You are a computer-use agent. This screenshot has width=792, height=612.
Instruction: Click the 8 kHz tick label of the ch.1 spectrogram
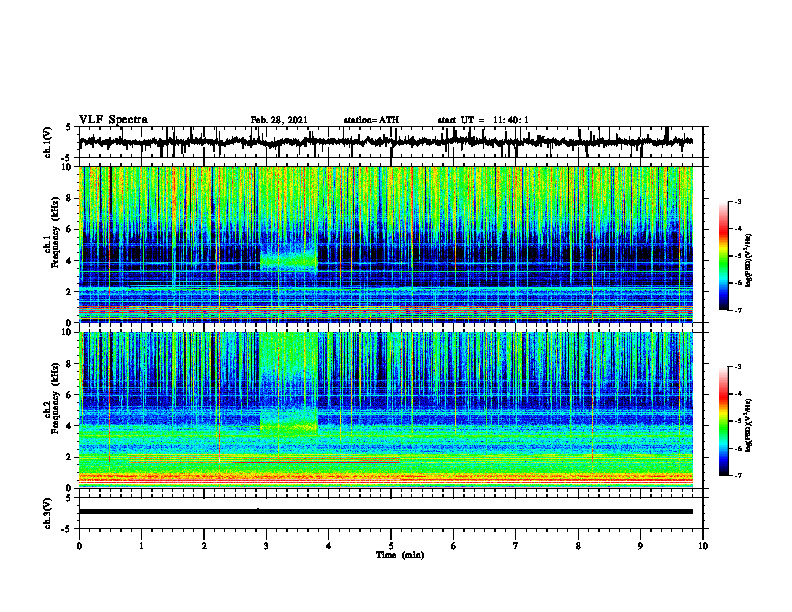pyautogui.click(x=70, y=198)
